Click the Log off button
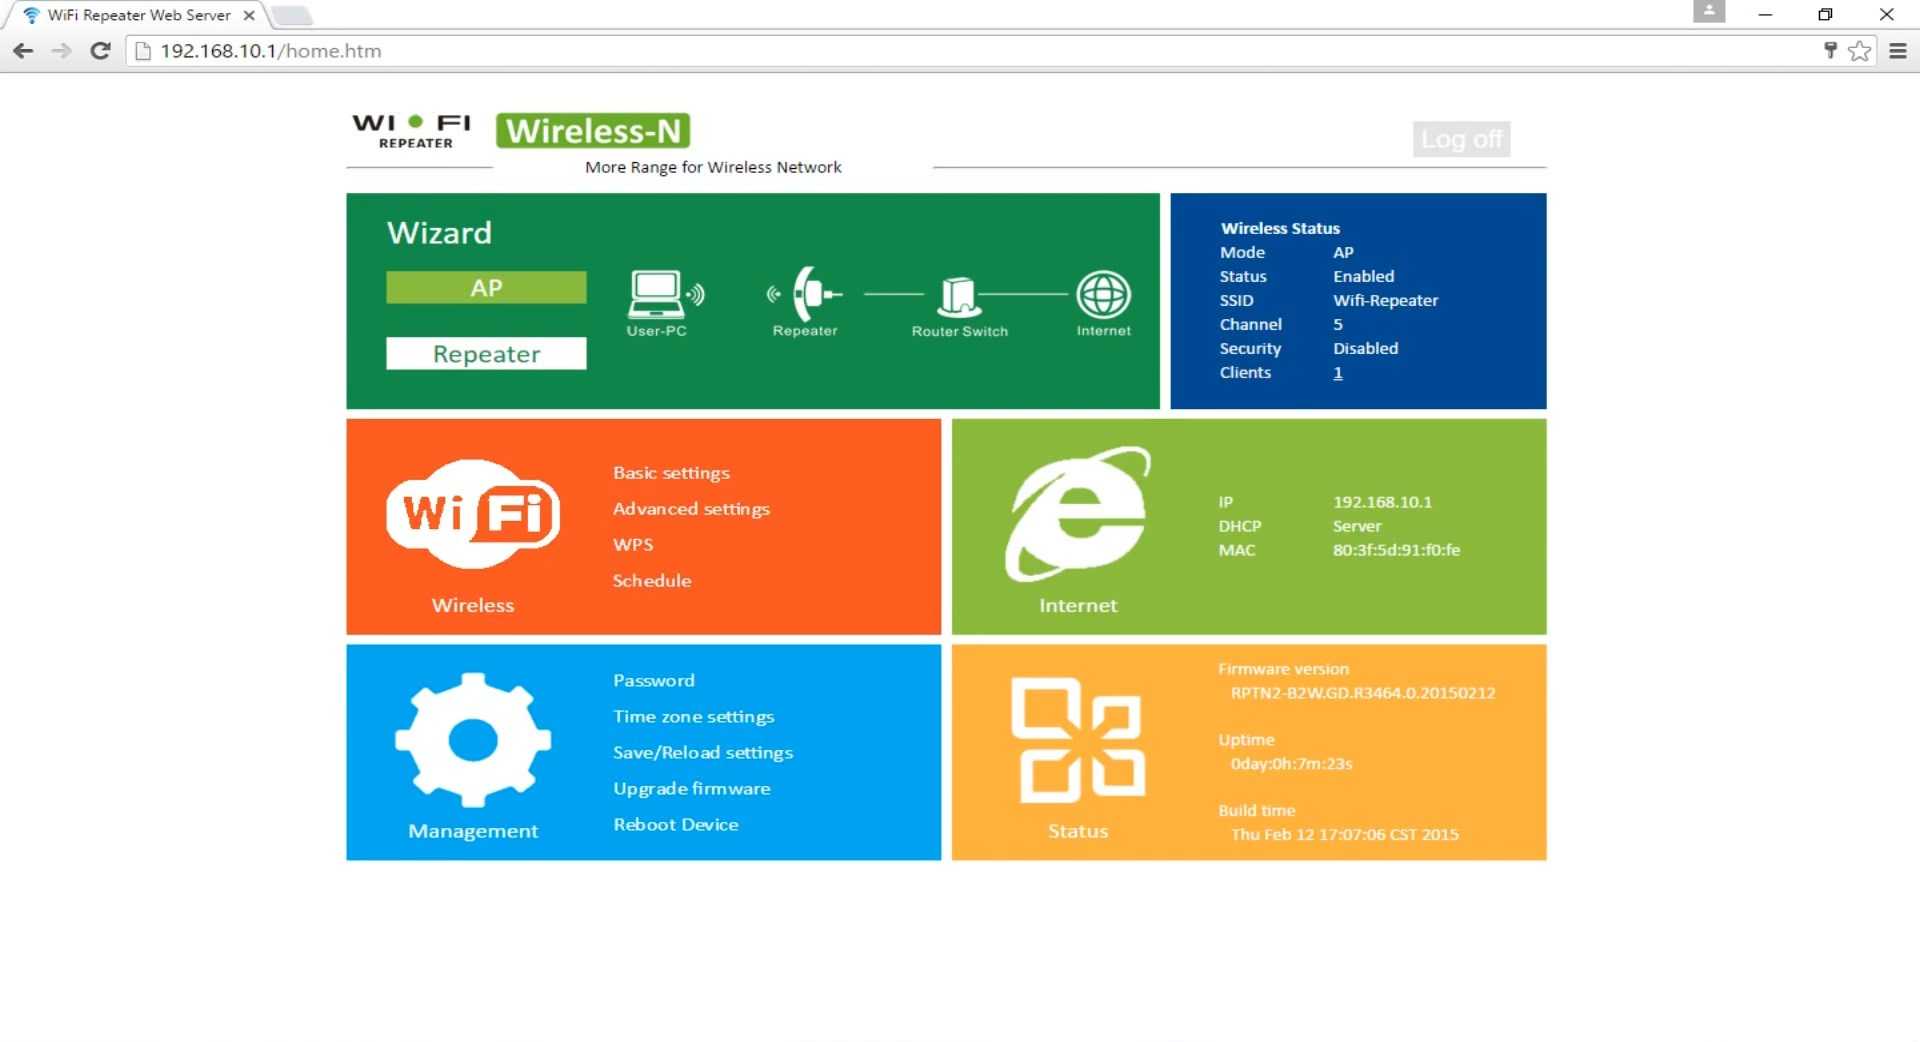1920x1042 pixels. tap(1461, 139)
